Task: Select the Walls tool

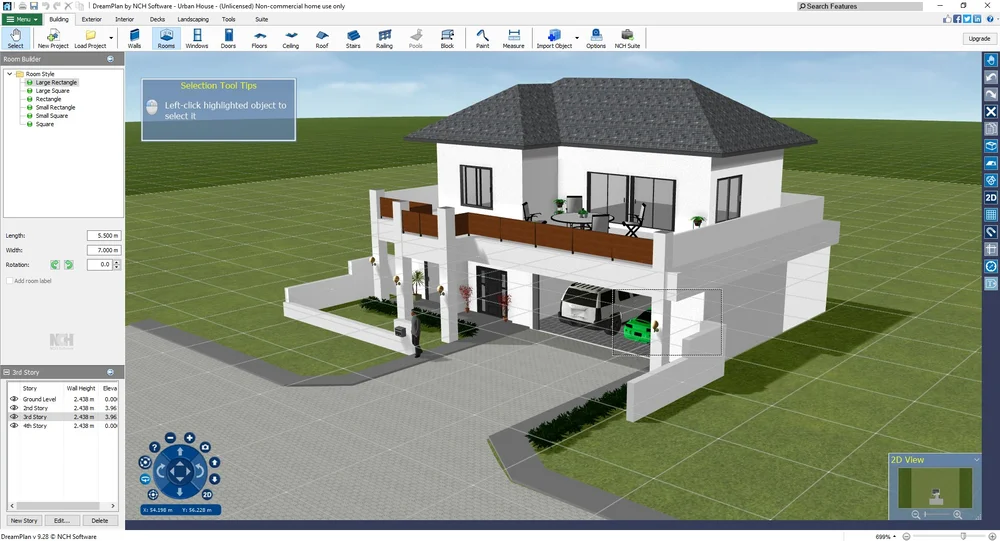Action: [135, 39]
